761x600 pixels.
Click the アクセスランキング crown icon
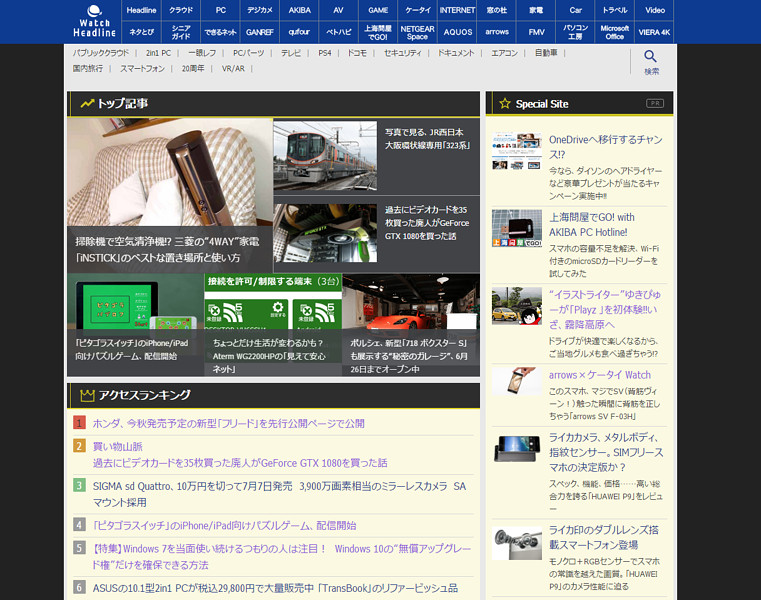pos(87,395)
